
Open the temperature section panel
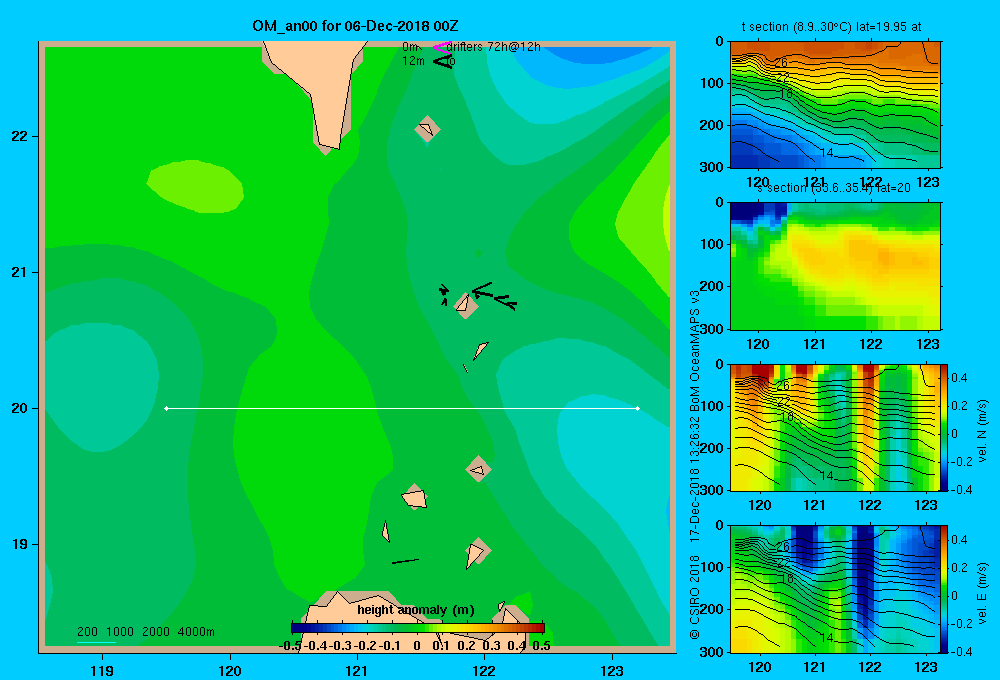tap(835, 105)
